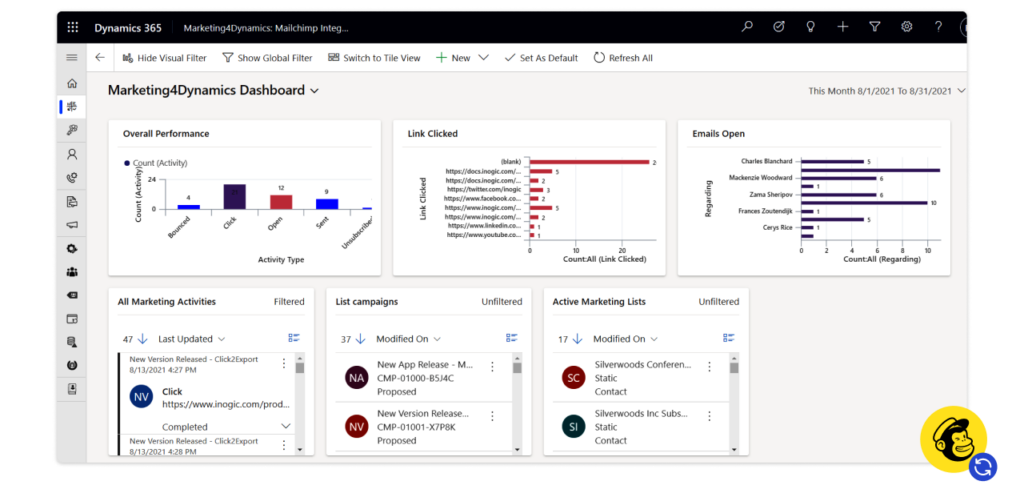
Task: Expand the chevron next to New
Action: tap(483, 57)
